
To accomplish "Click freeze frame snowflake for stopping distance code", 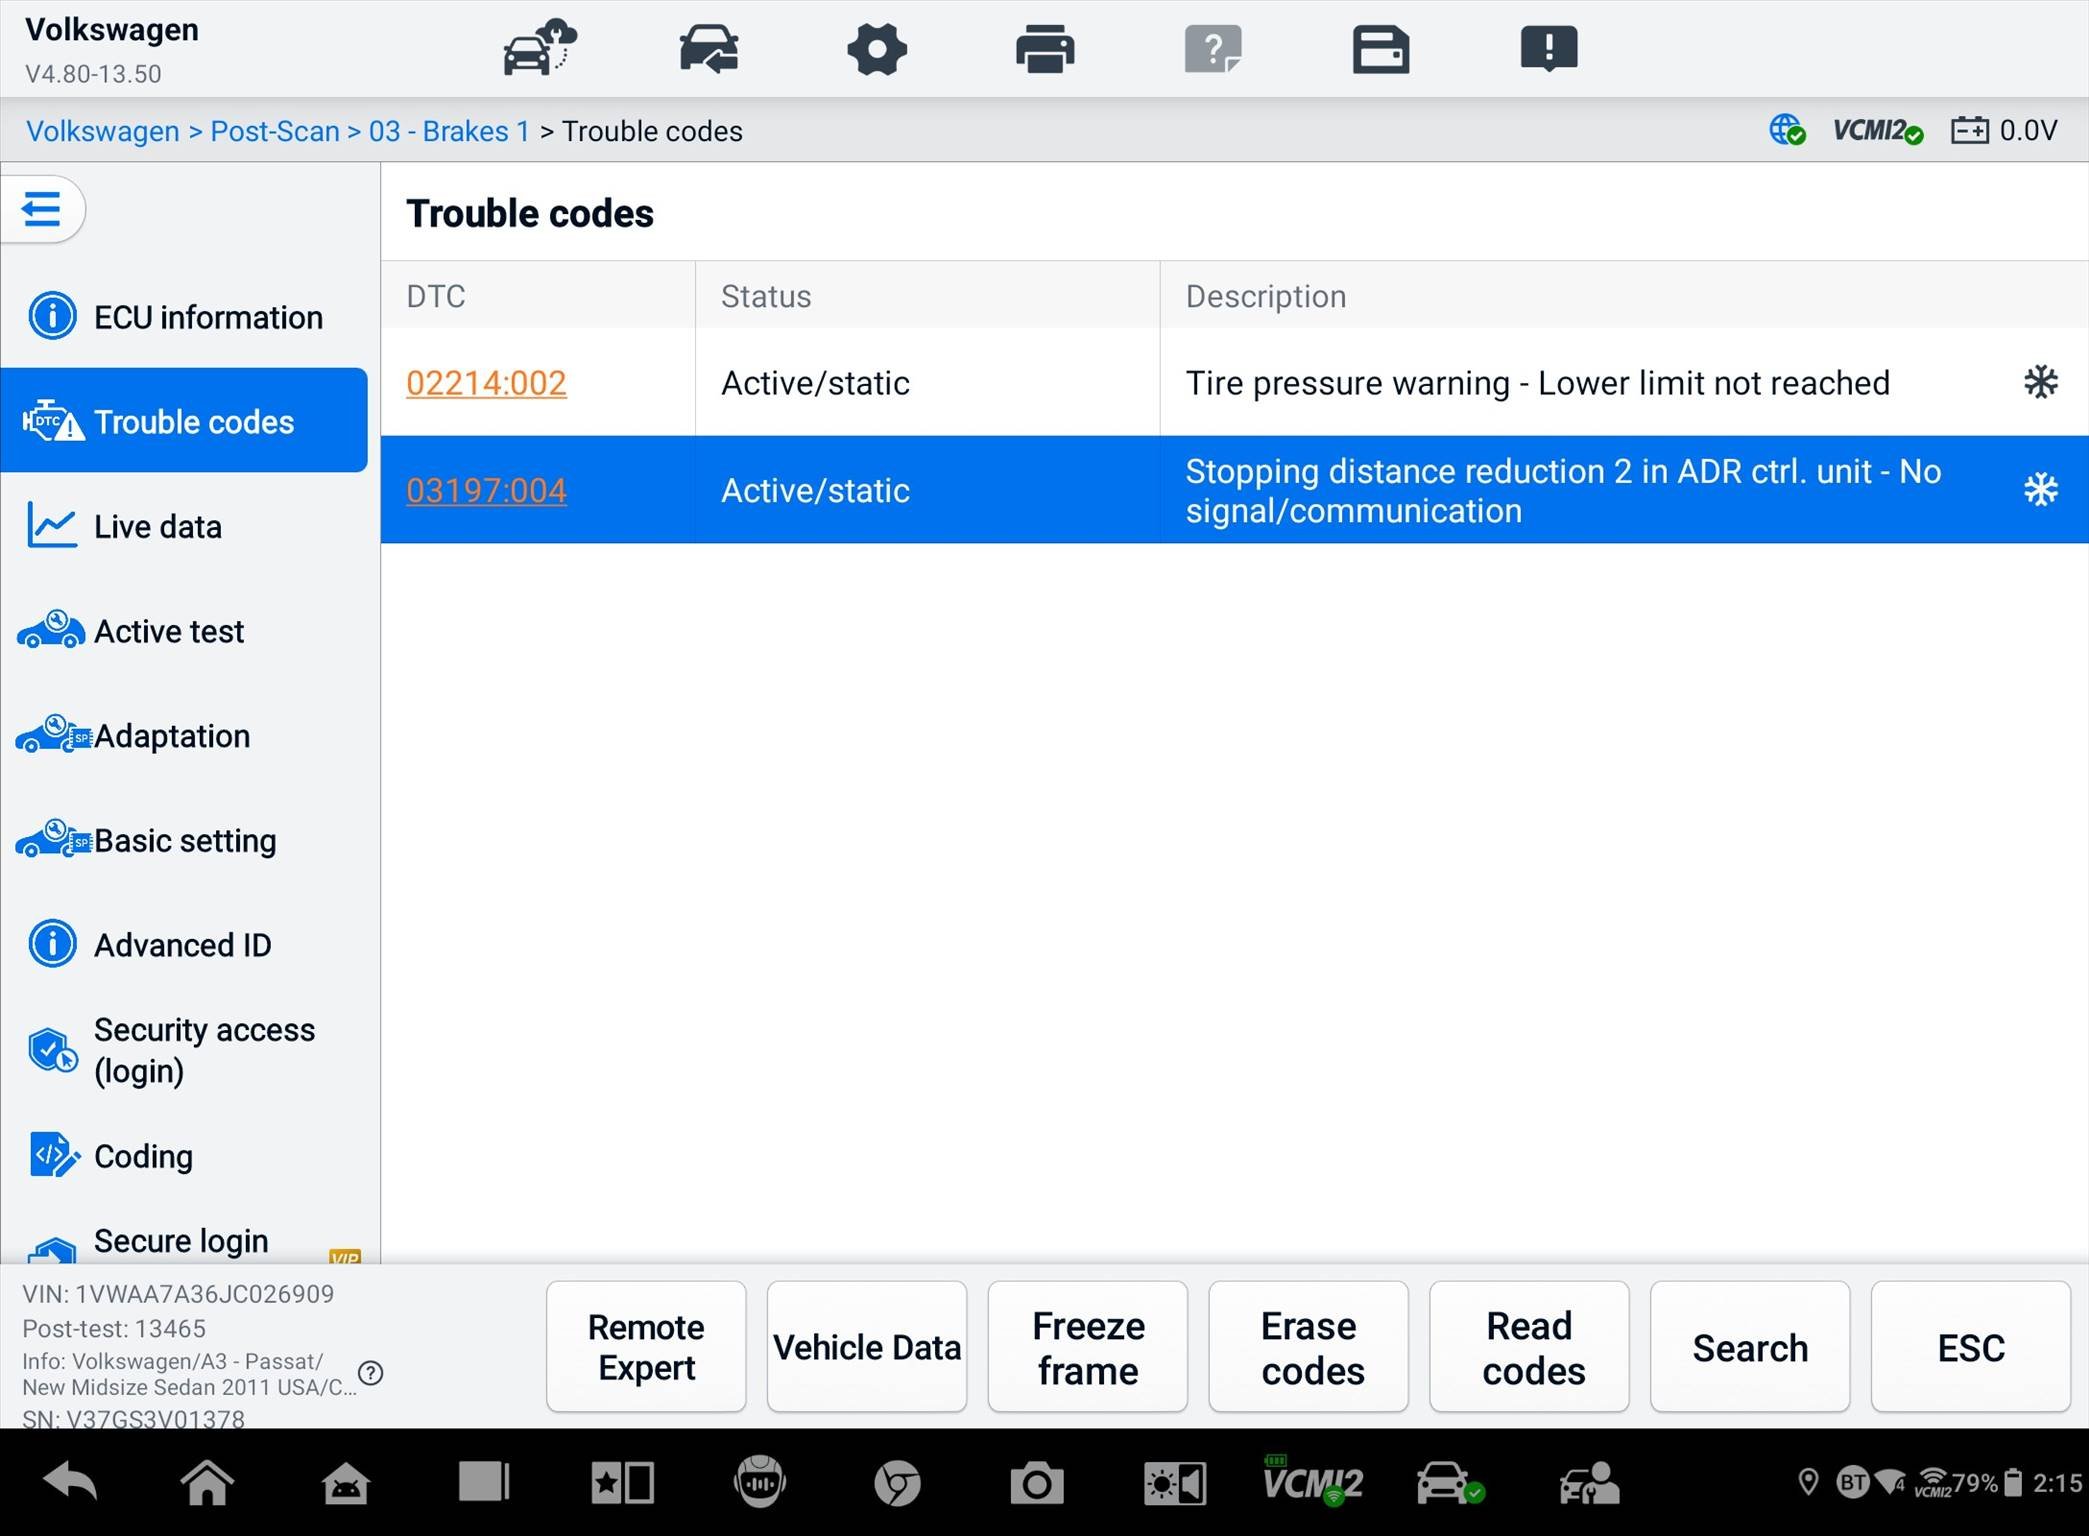I will coord(2040,490).
